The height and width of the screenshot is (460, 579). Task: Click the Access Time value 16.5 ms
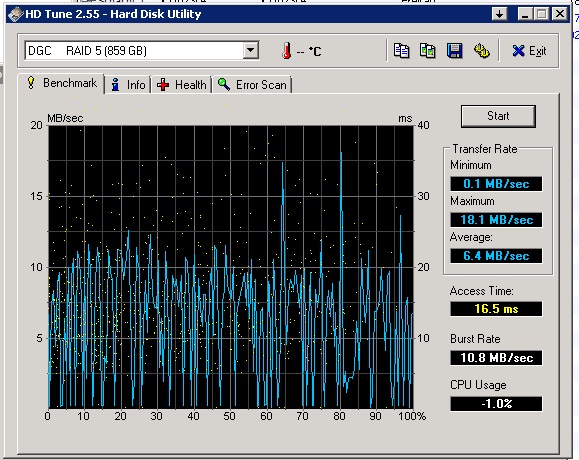[x=496, y=309]
